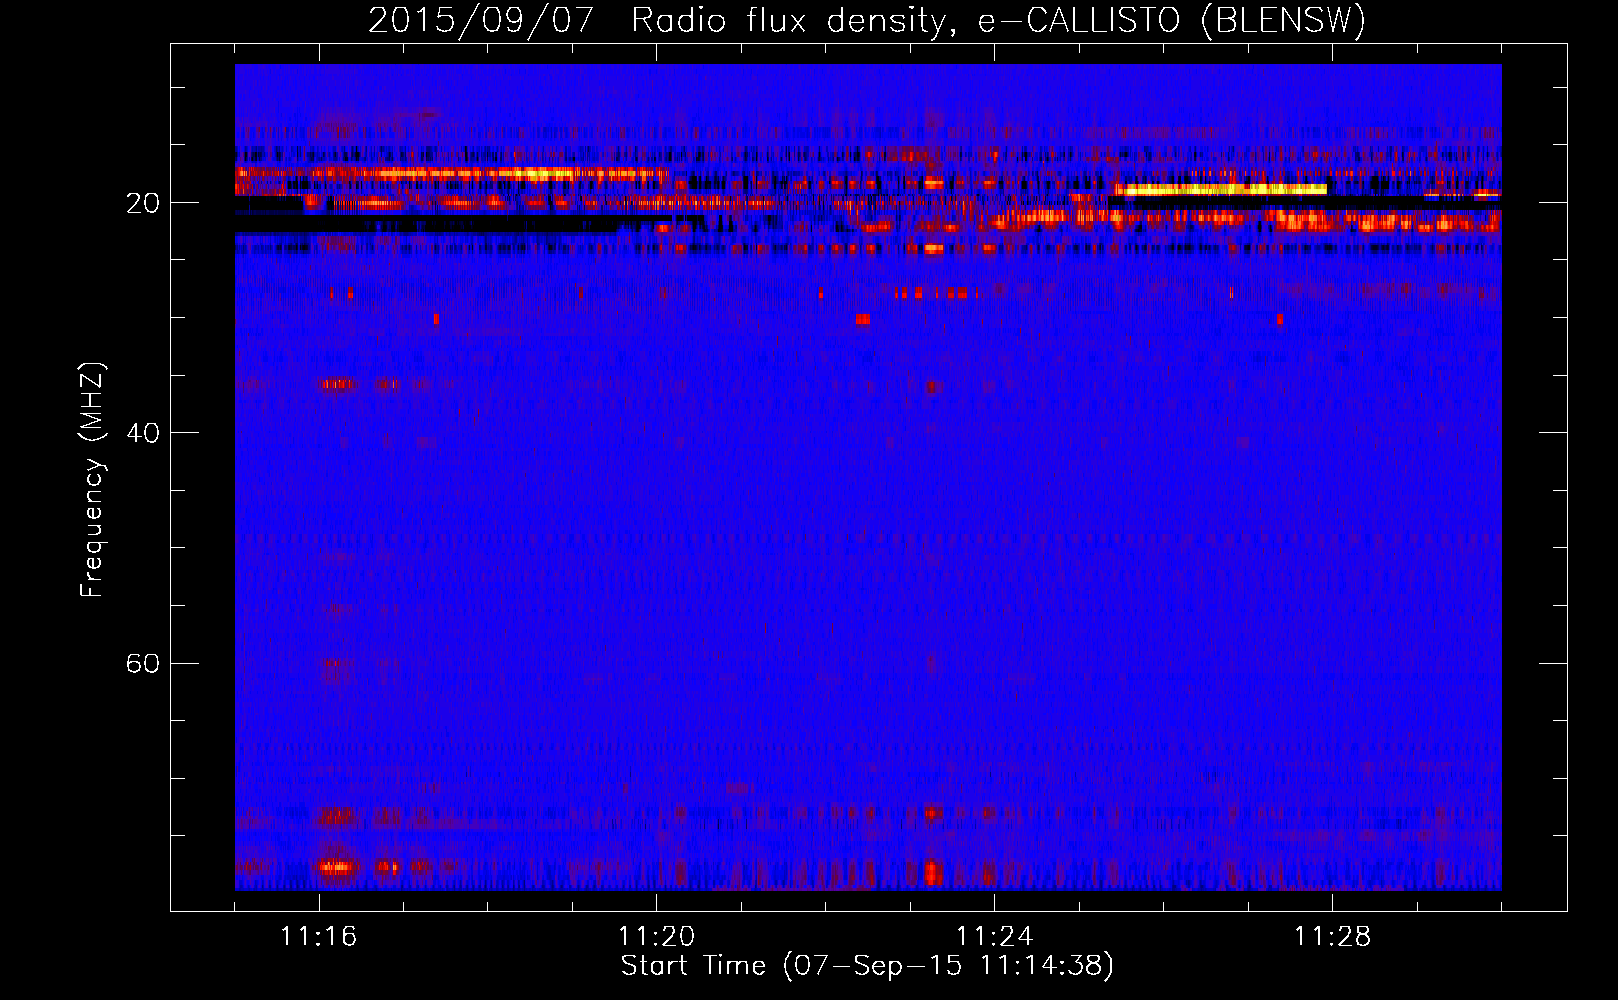The width and height of the screenshot is (1618, 1000).
Task: Click the 'Start Time (07-Sep-15 11:14:38)' label
Action: tap(867, 966)
